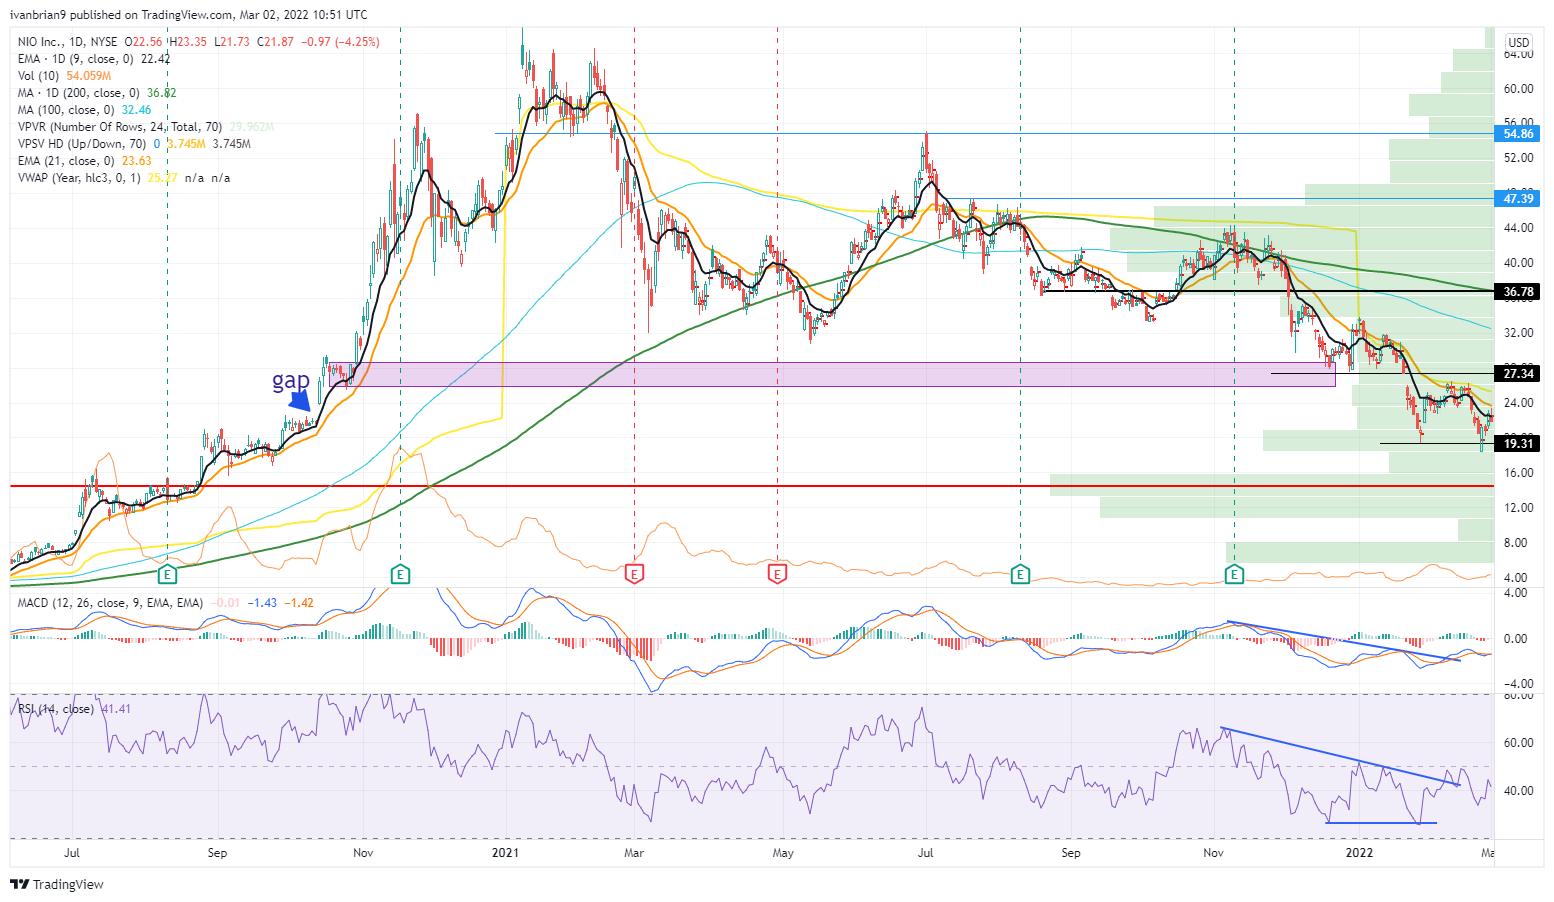This screenshot has height=902, width=1554.
Task: Click the 24.00 price axis label
Action: pos(1518,403)
